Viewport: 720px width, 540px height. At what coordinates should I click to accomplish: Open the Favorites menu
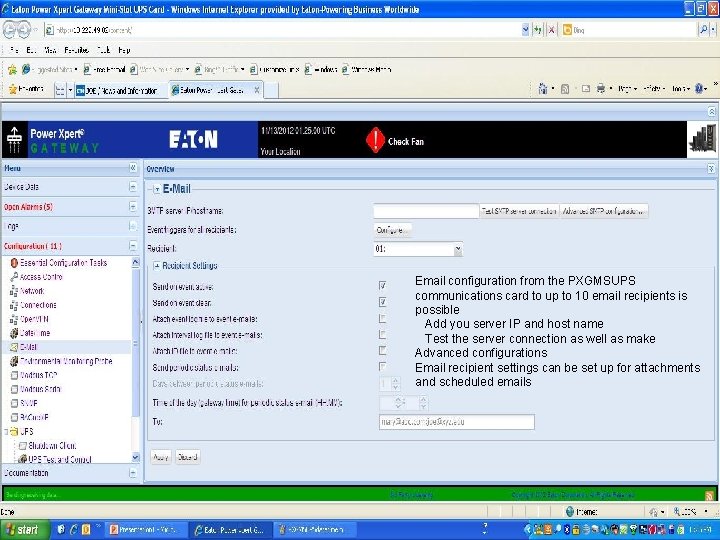point(76,50)
